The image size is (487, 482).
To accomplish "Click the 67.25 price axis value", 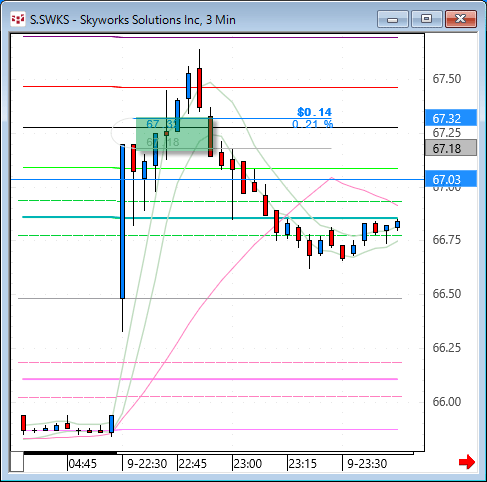I will point(447,133).
